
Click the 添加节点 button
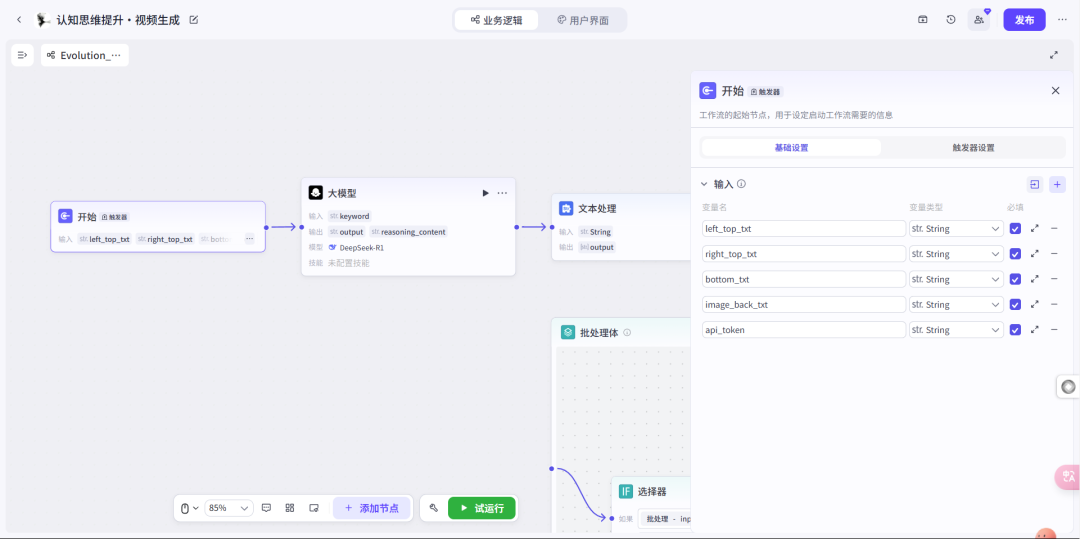point(371,508)
